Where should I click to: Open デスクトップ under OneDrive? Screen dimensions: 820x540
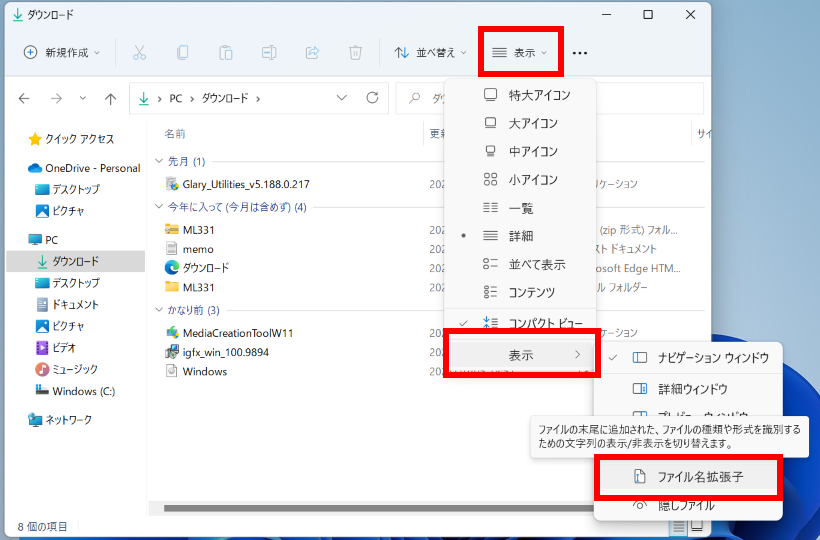(x=67, y=189)
